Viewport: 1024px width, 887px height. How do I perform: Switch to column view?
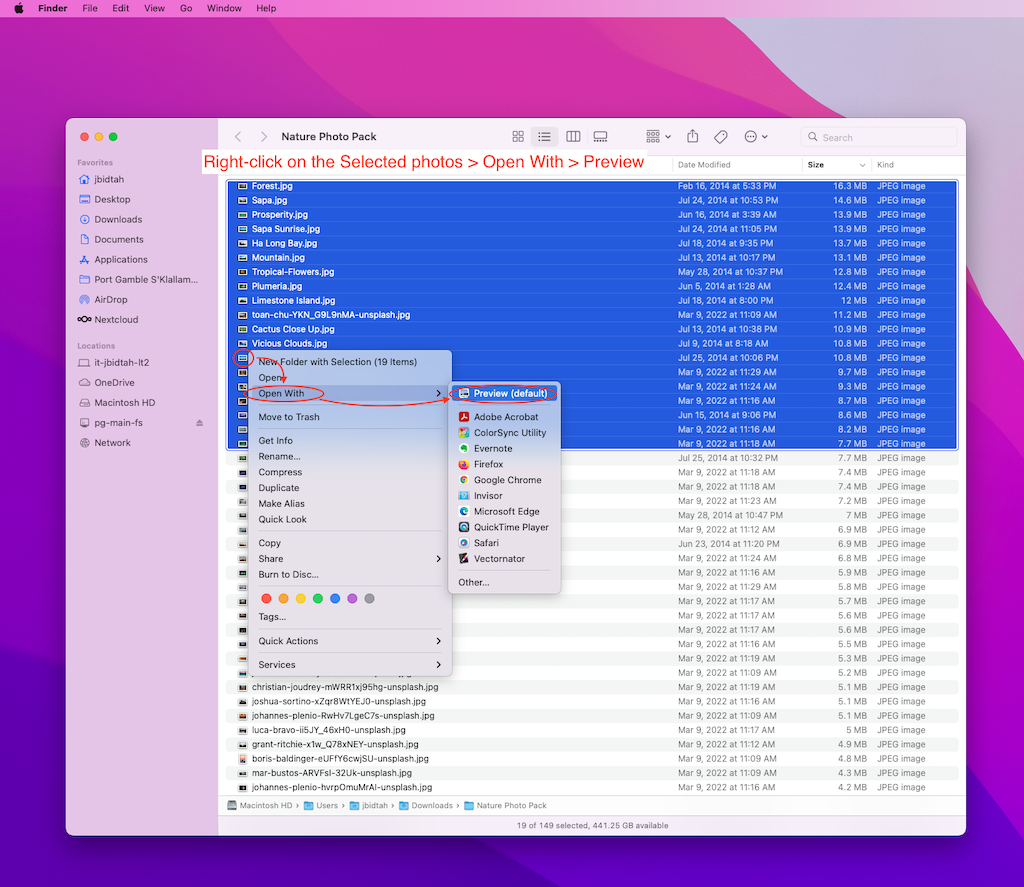point(573,137)
